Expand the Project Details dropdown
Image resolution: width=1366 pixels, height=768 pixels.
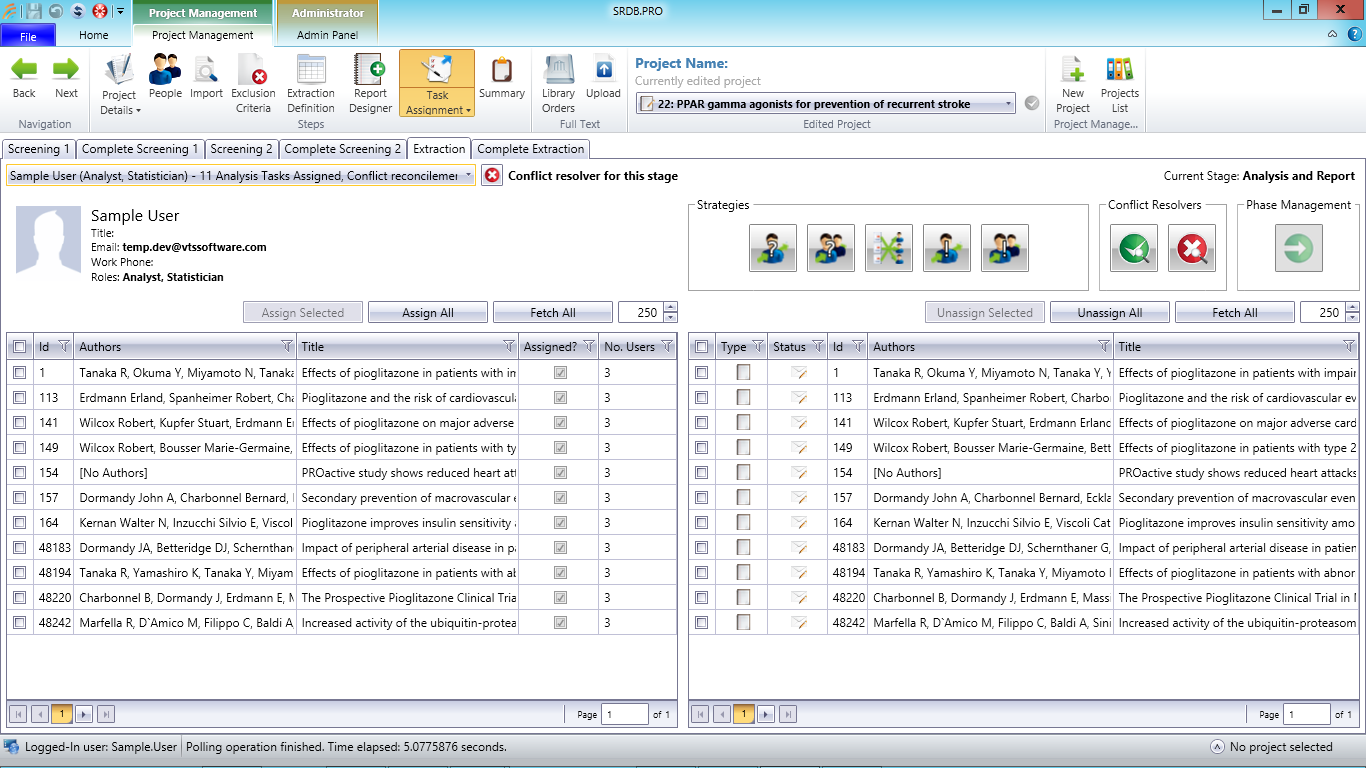point(138,110)
